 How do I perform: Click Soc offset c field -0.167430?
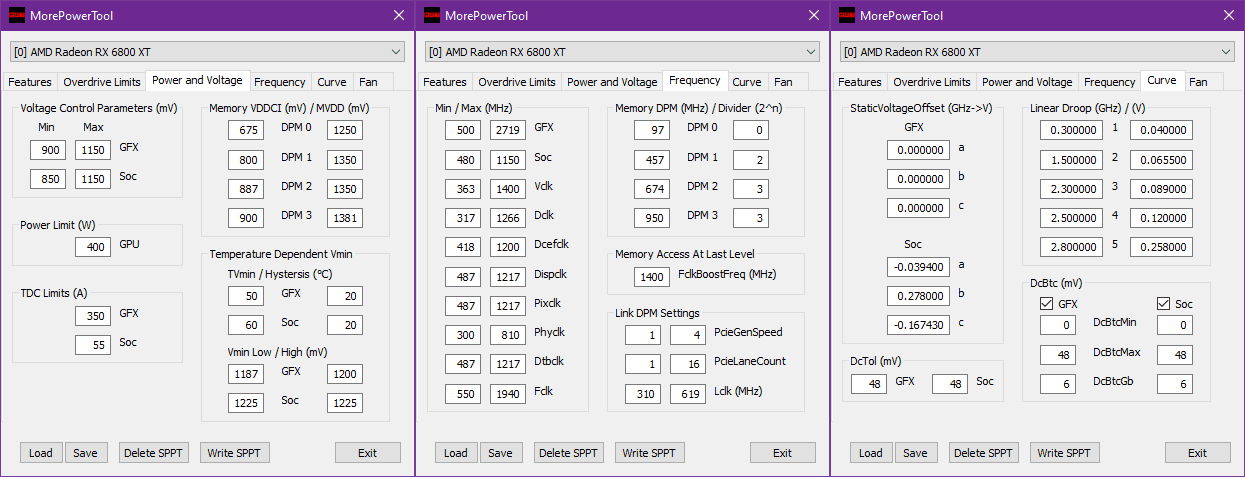click(x=918, y=325)
